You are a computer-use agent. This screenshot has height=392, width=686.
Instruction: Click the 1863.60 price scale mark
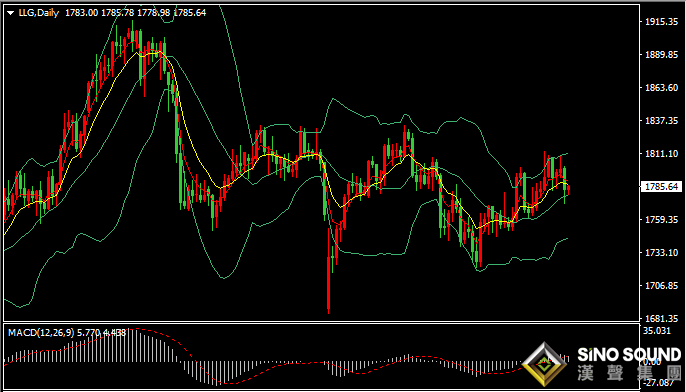tap(661, 88)
